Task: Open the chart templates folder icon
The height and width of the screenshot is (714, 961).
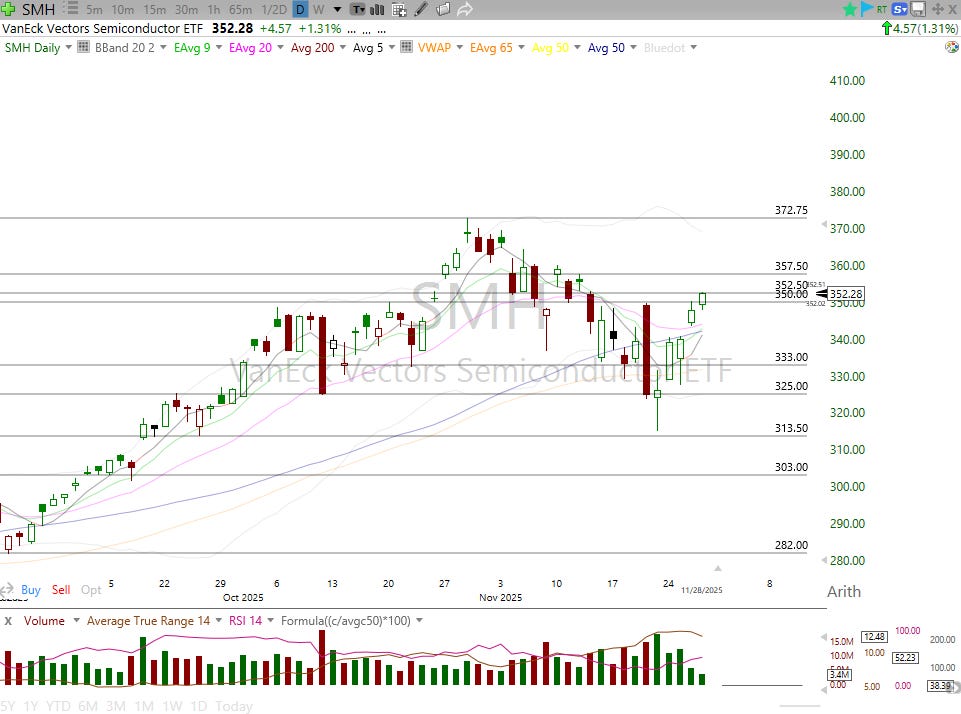Action: click(443, 10)
